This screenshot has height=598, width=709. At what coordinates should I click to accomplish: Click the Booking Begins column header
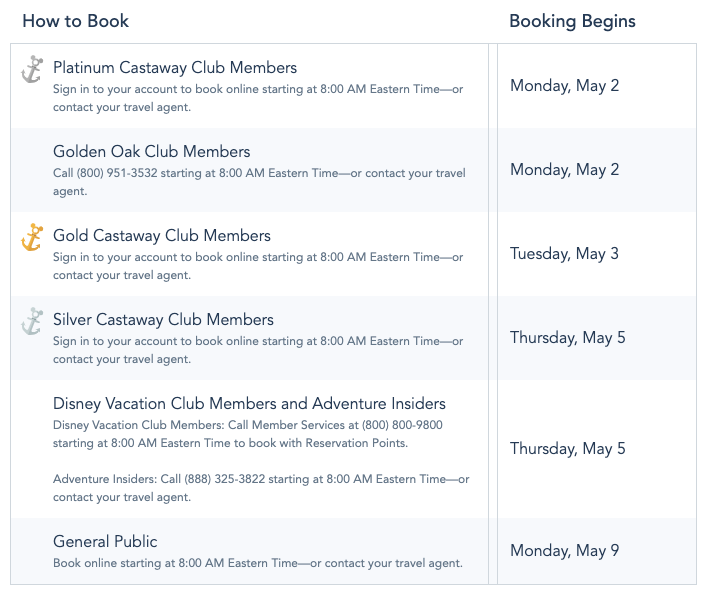coord(572,21)
